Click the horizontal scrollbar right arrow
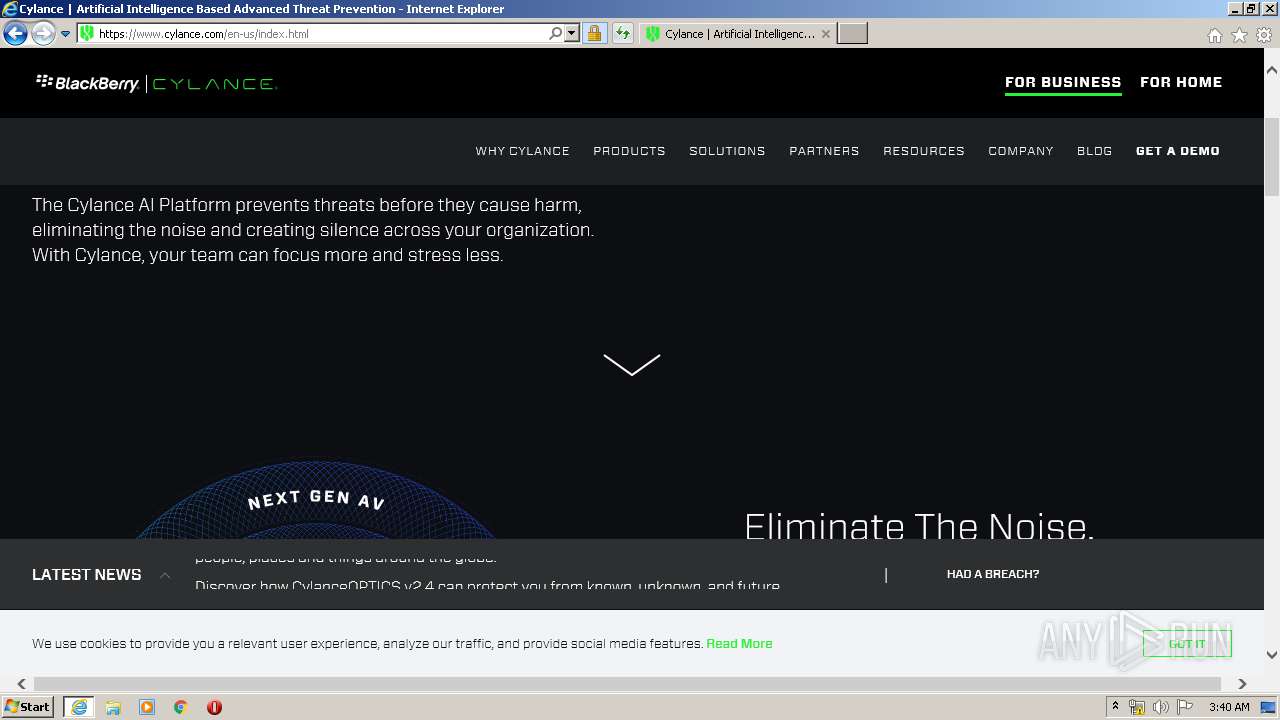This screenshot has width=1280, height=720. tap(1243, 684)
